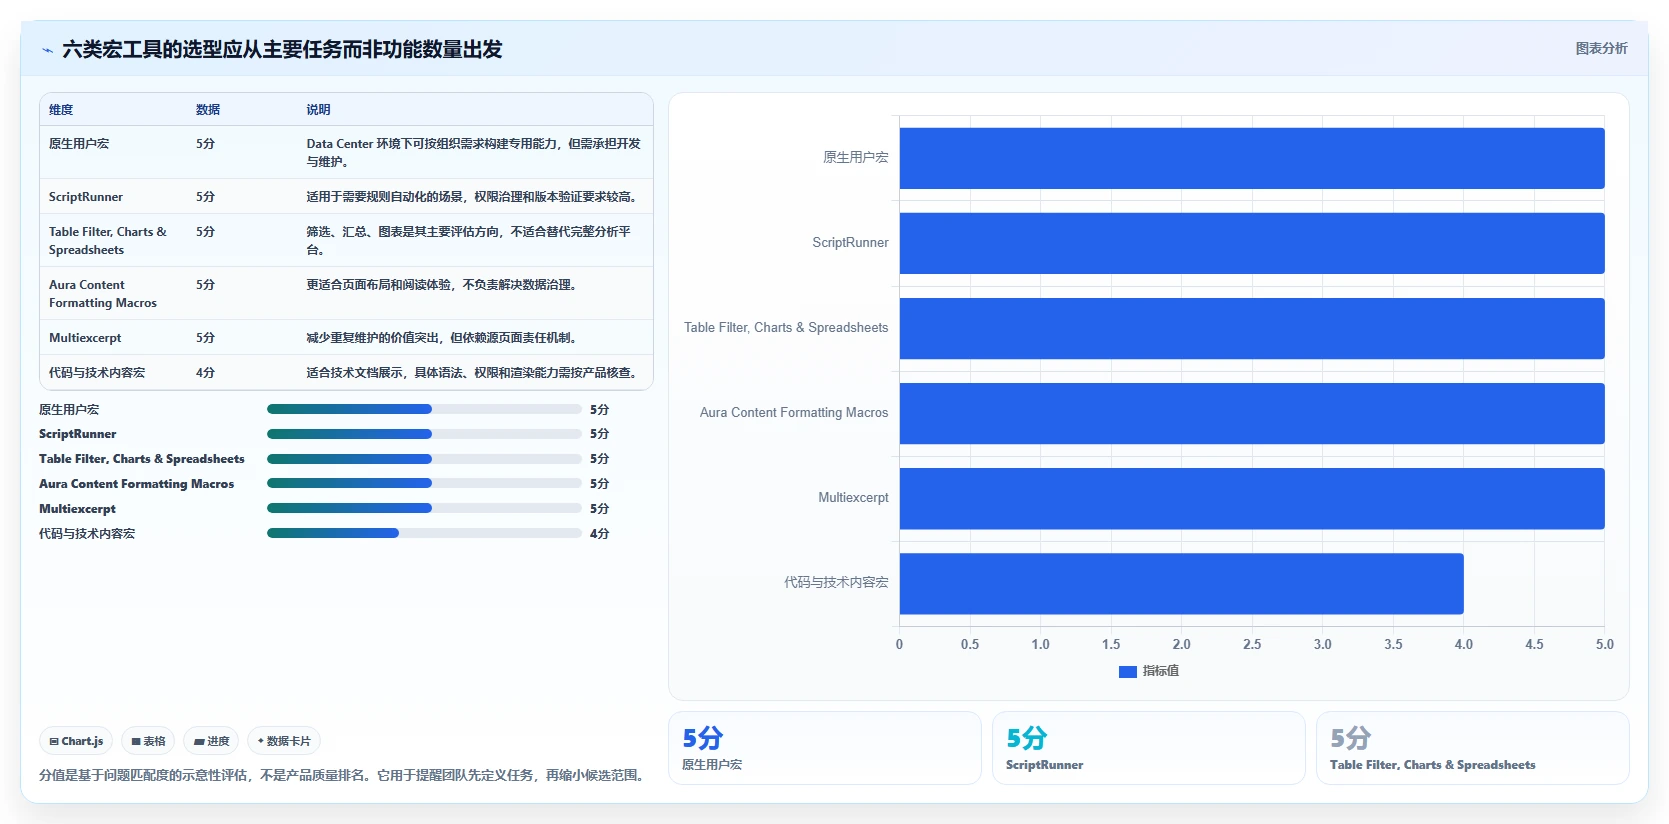The image size is (1669, 824).
Task: Click the 代码与技术内容宏 progress bar
Action: 424,533
